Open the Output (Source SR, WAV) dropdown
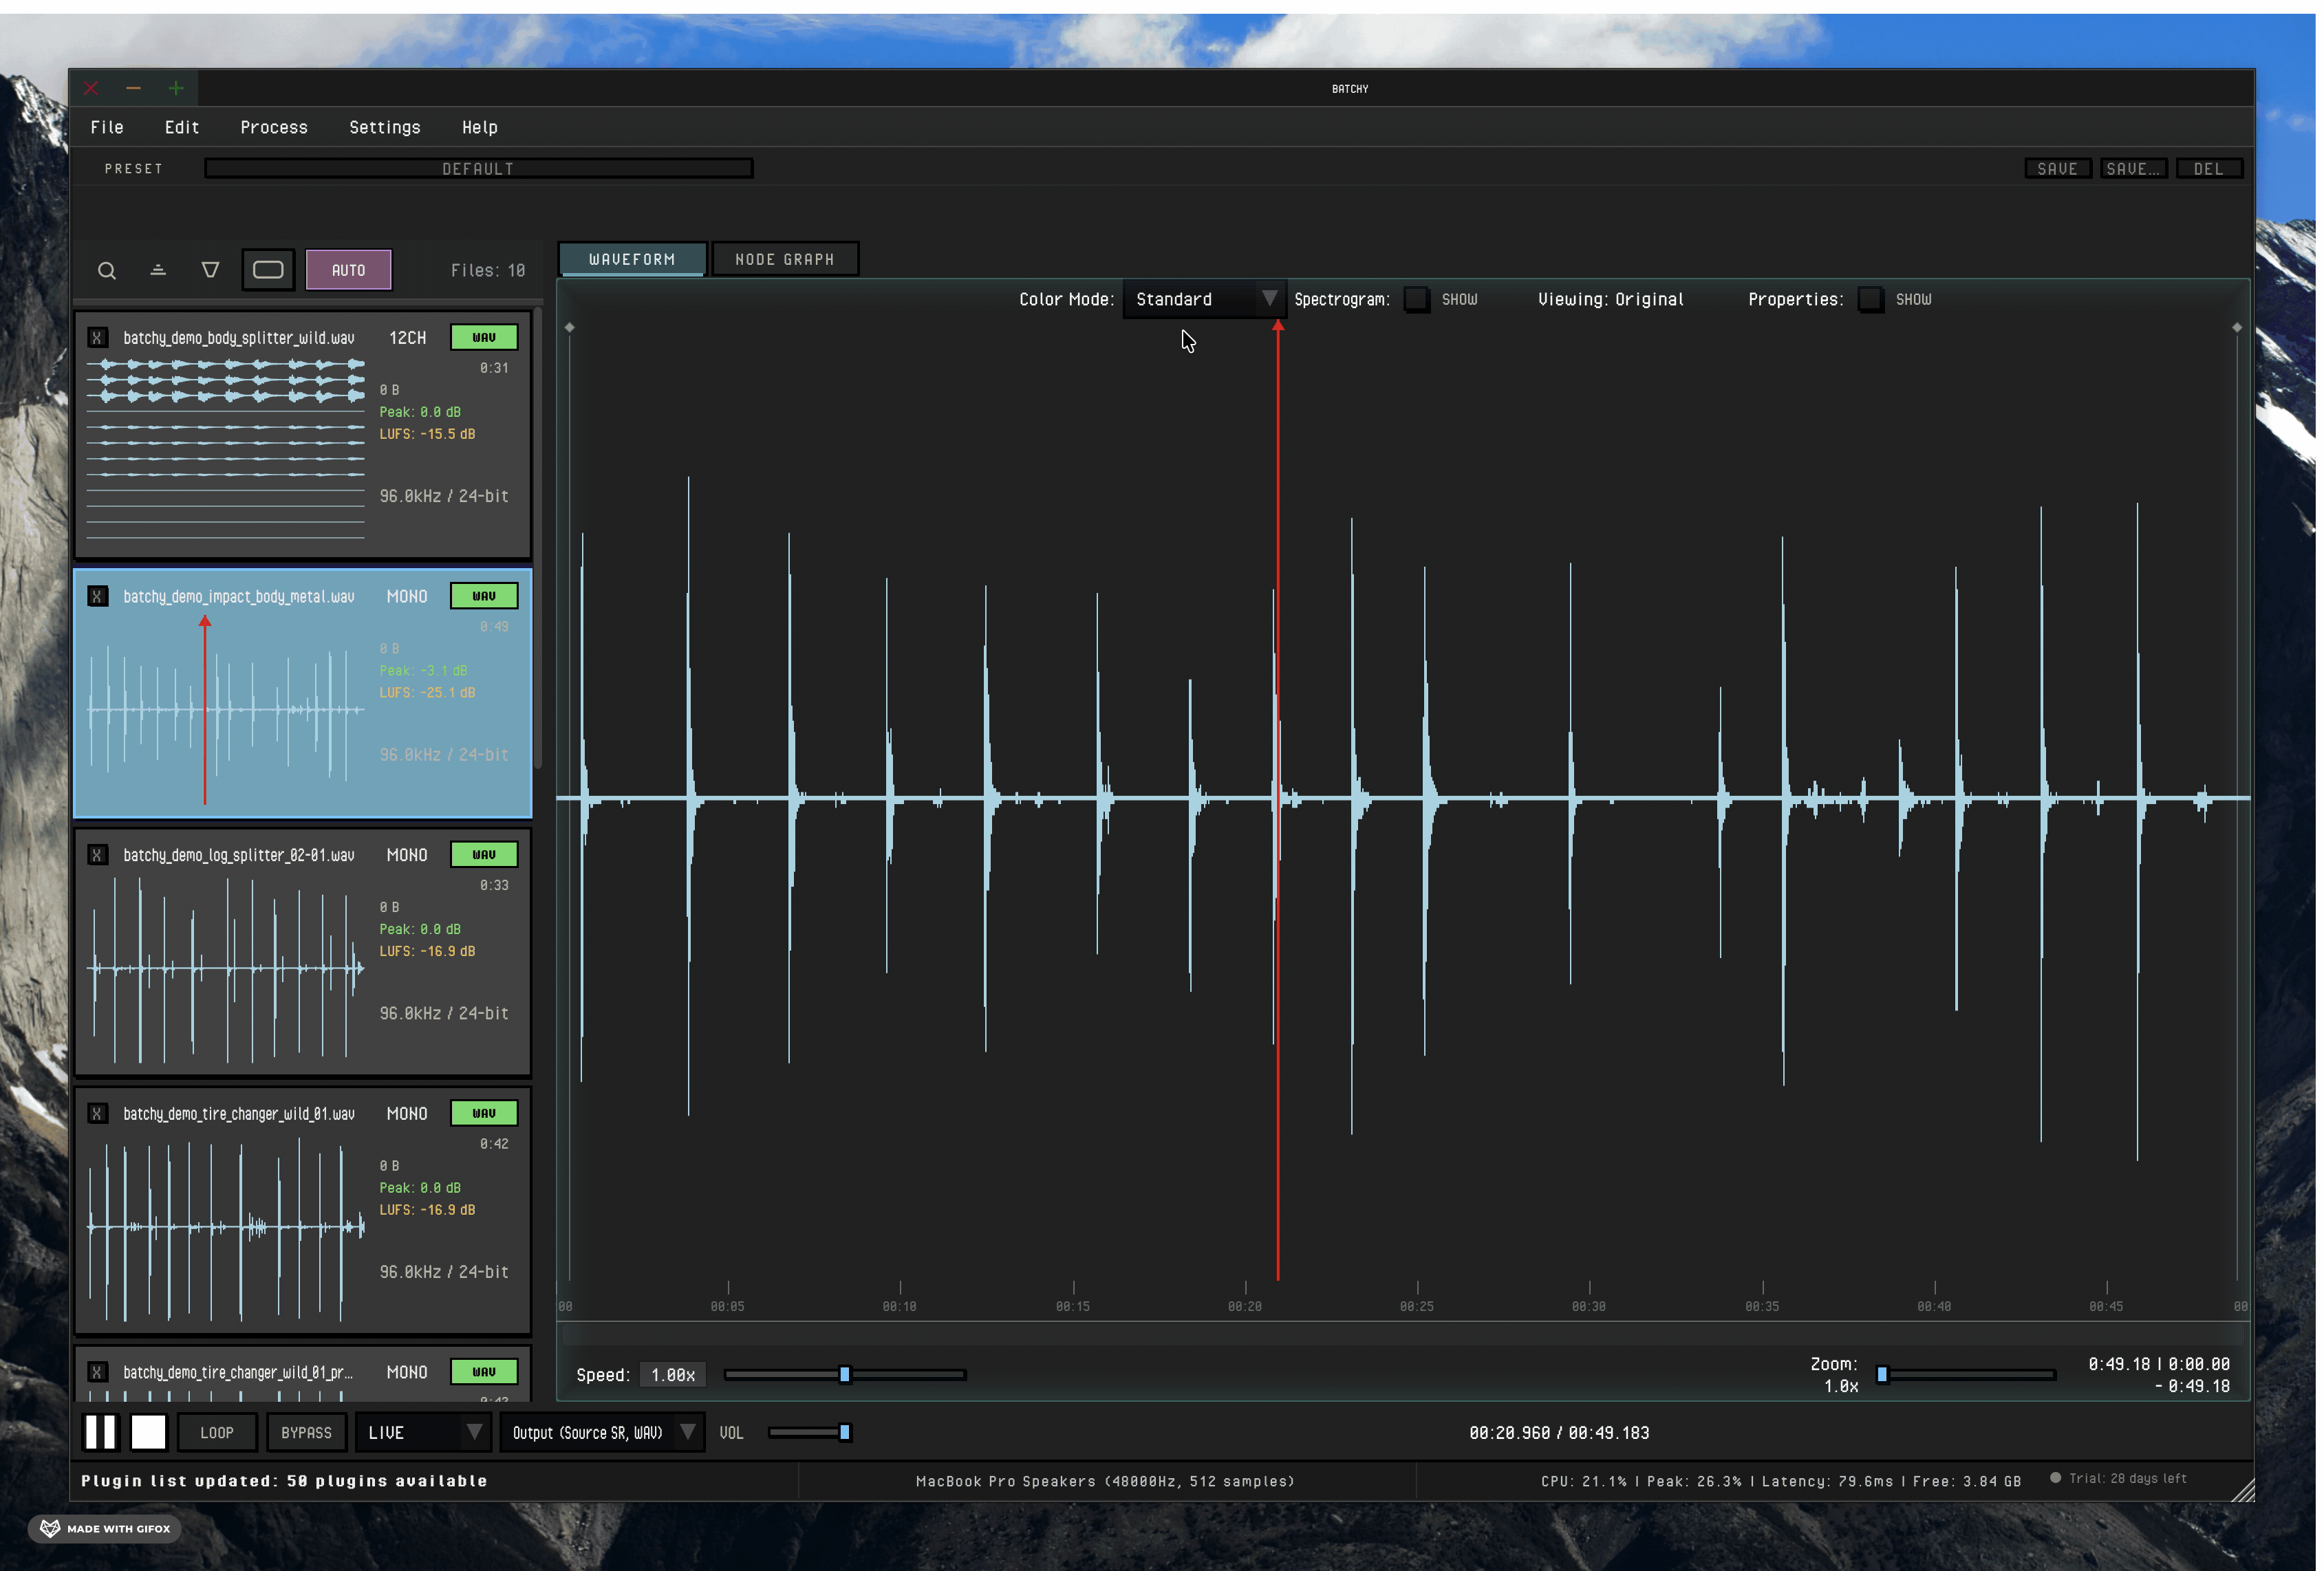This screenshot has height=1571, width=2324. pyautogui.click(x=600, y=1432)
